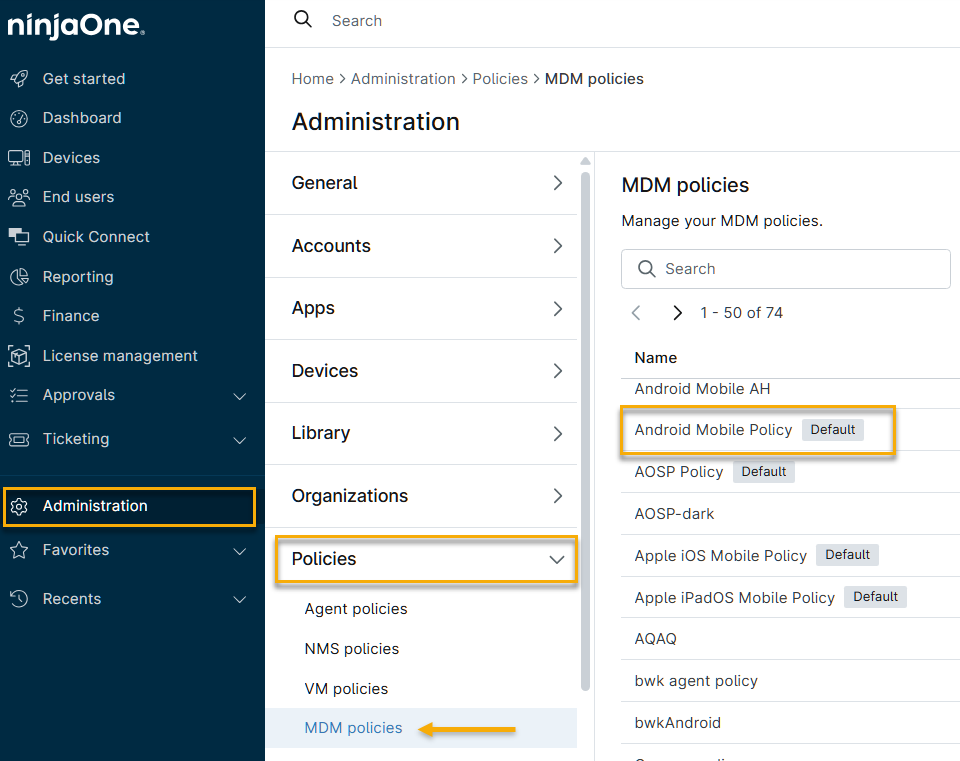This screenshot has width=960, height=761.
Task: Select VM policies submenu item
Action: (x=346, y=689)
